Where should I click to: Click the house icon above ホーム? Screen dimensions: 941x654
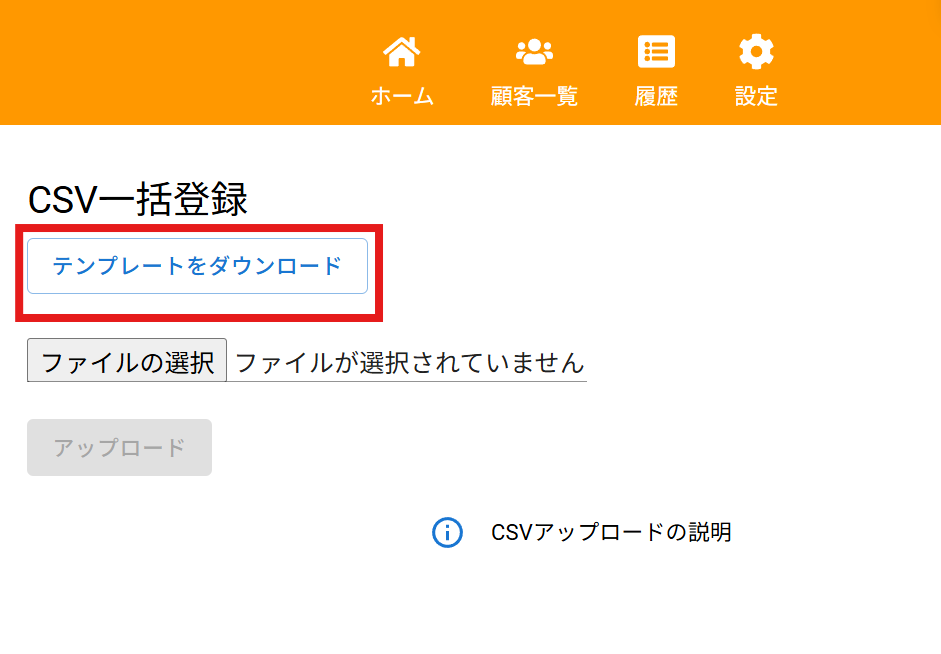coord(401,52)
